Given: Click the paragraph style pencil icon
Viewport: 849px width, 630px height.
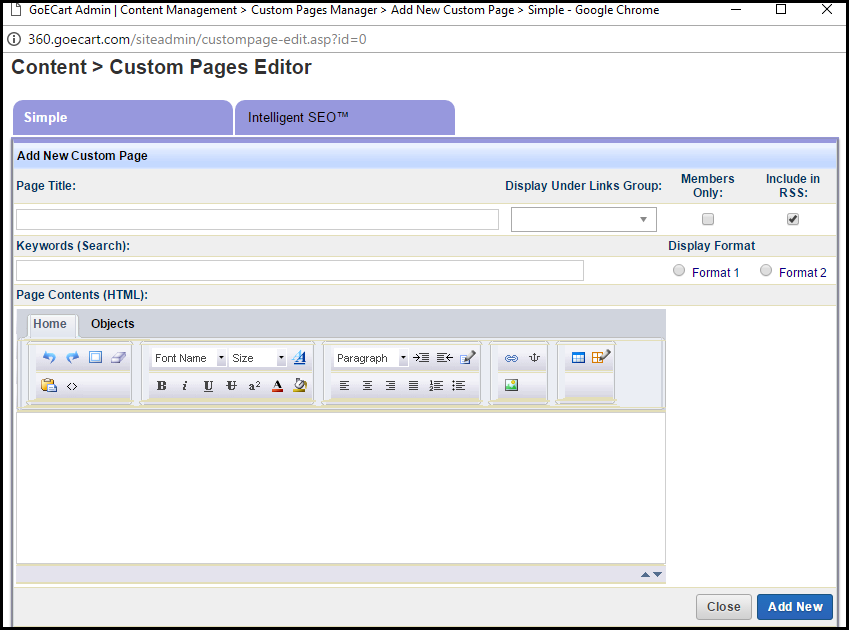Looking at the screenshot, I should (468, 357).
